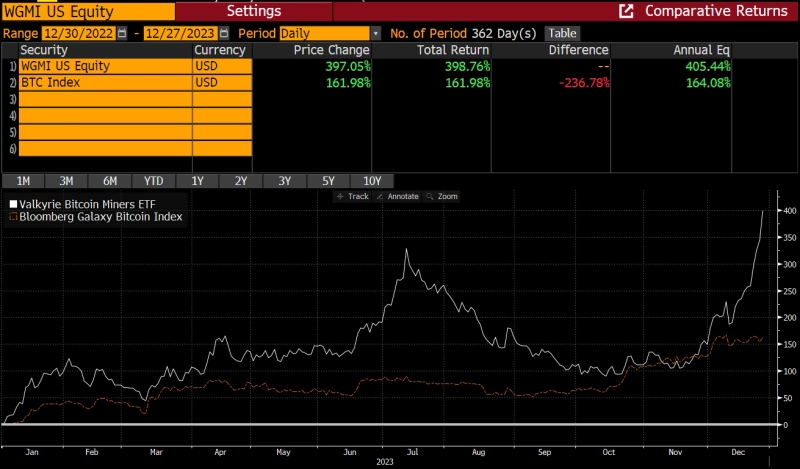
Task: Switch chart range to YTD
Action: click(153, 181)
